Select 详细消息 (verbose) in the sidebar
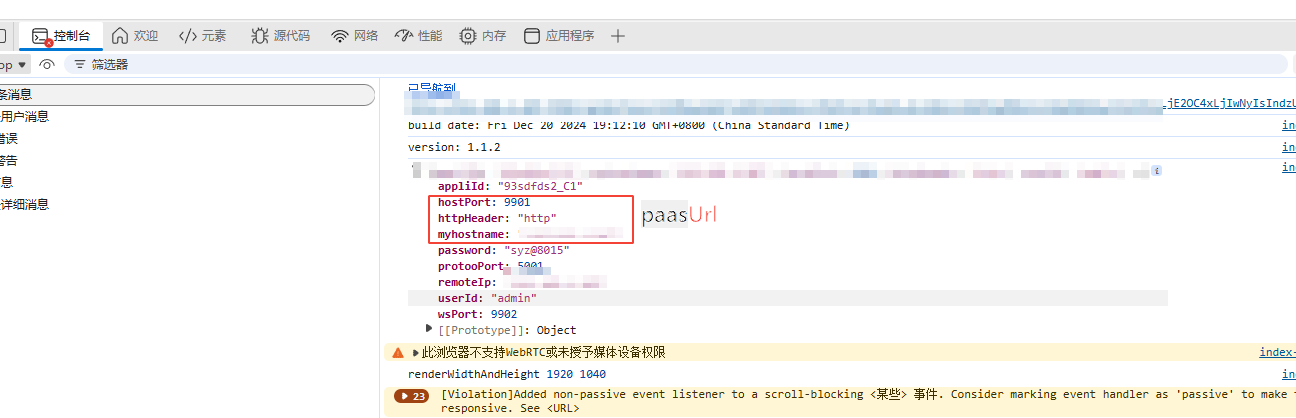Screen dimensions: 1296x418 [x=25, y=204]
